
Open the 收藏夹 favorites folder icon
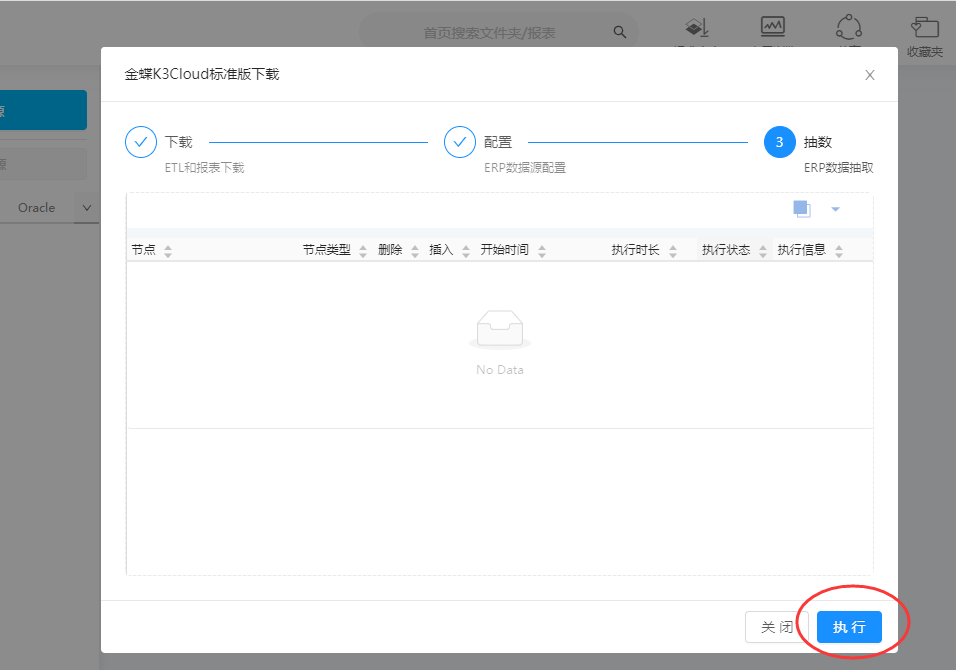924,27
